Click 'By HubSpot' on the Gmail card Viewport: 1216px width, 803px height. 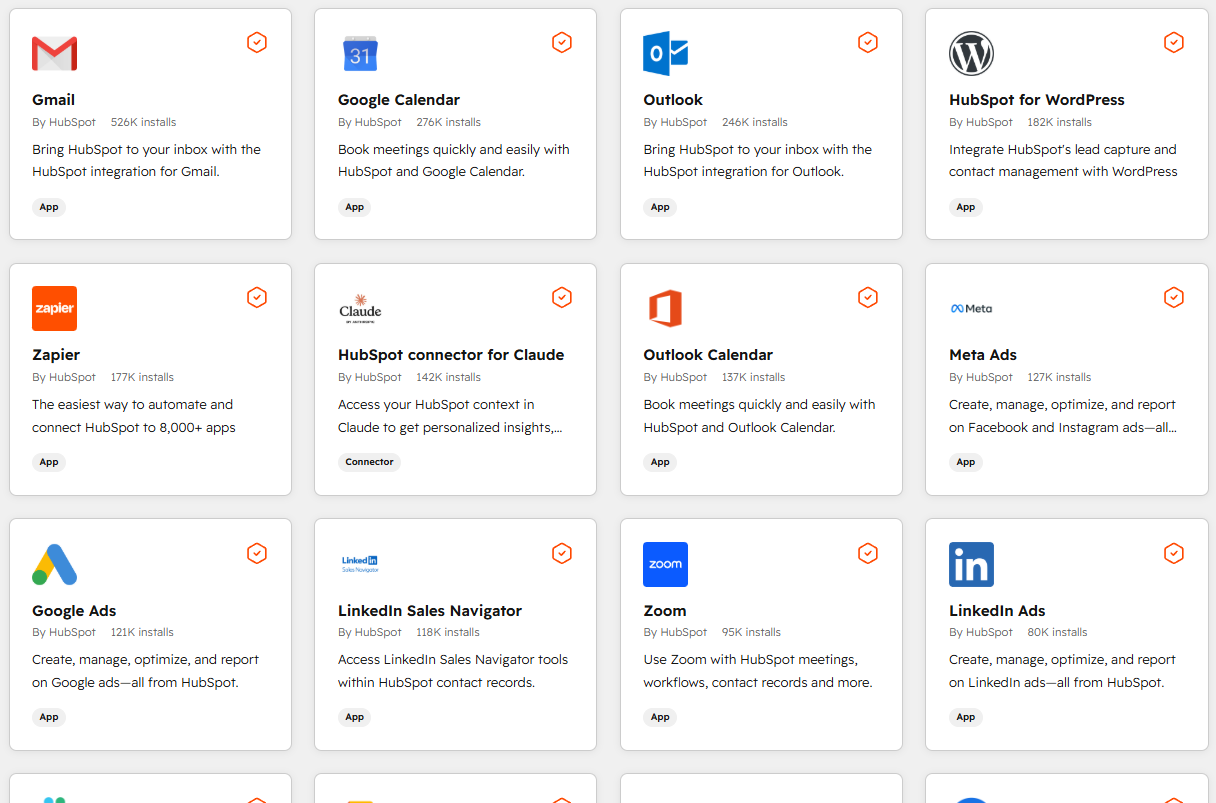pyautogui.click(x=64, y=122)
